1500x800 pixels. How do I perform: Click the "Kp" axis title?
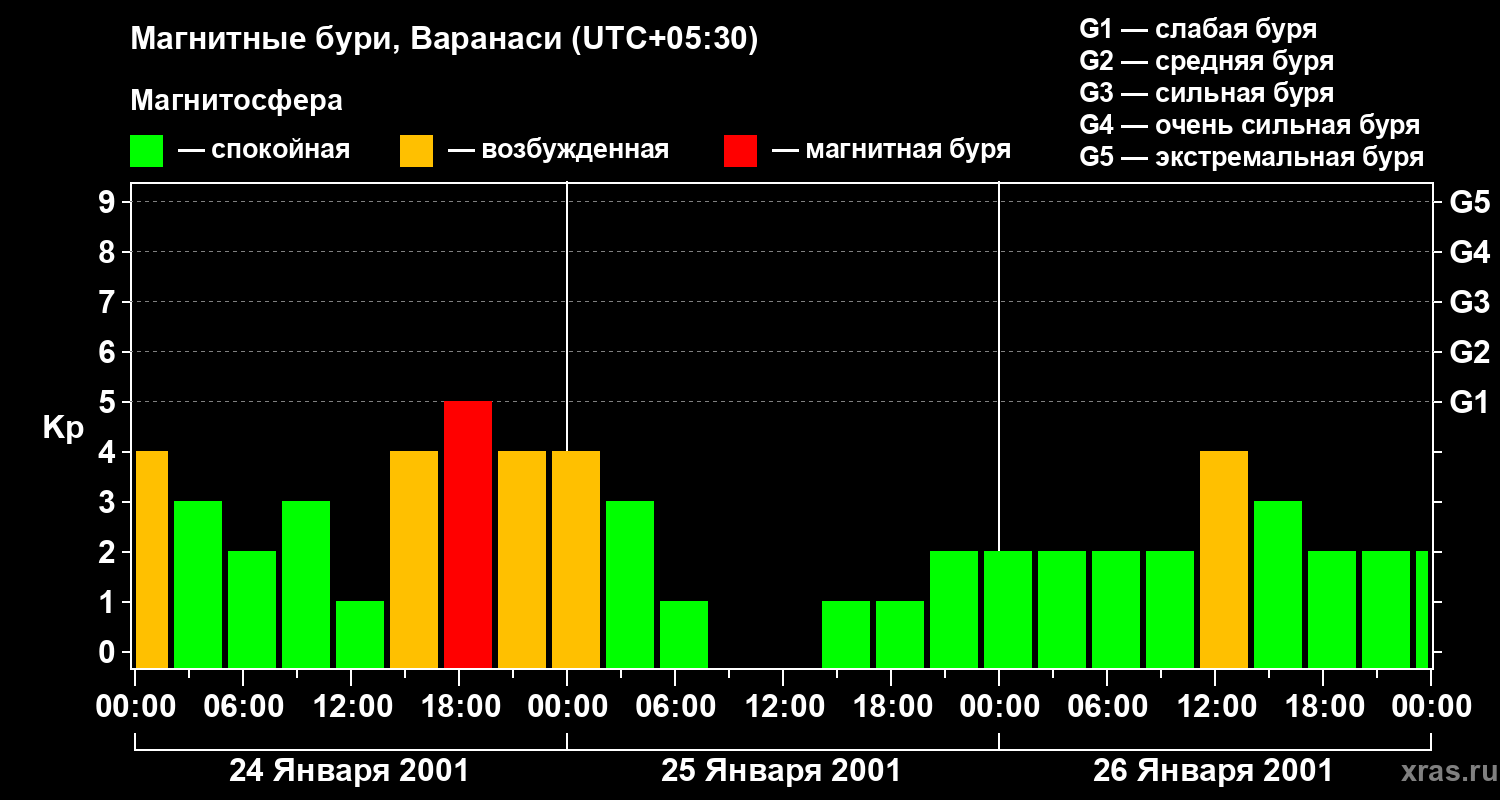(63, 427)
